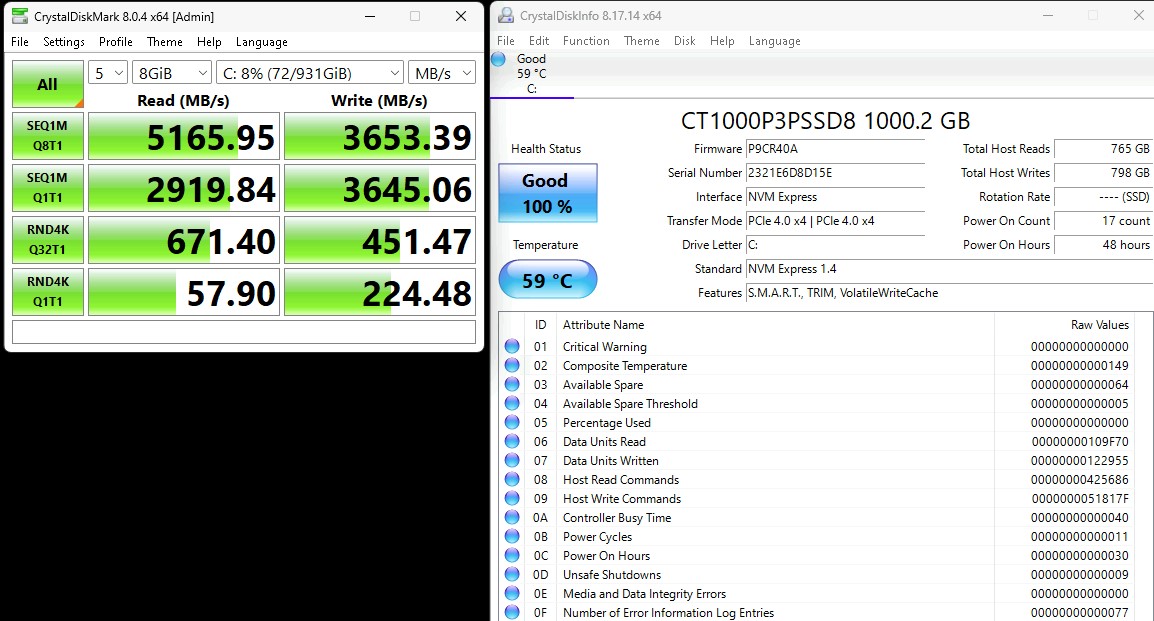Open CrystalDiskInfo Function menu
Image resolution: width=1154 pixels, height=621 pixels.
(x=586, y=41)
